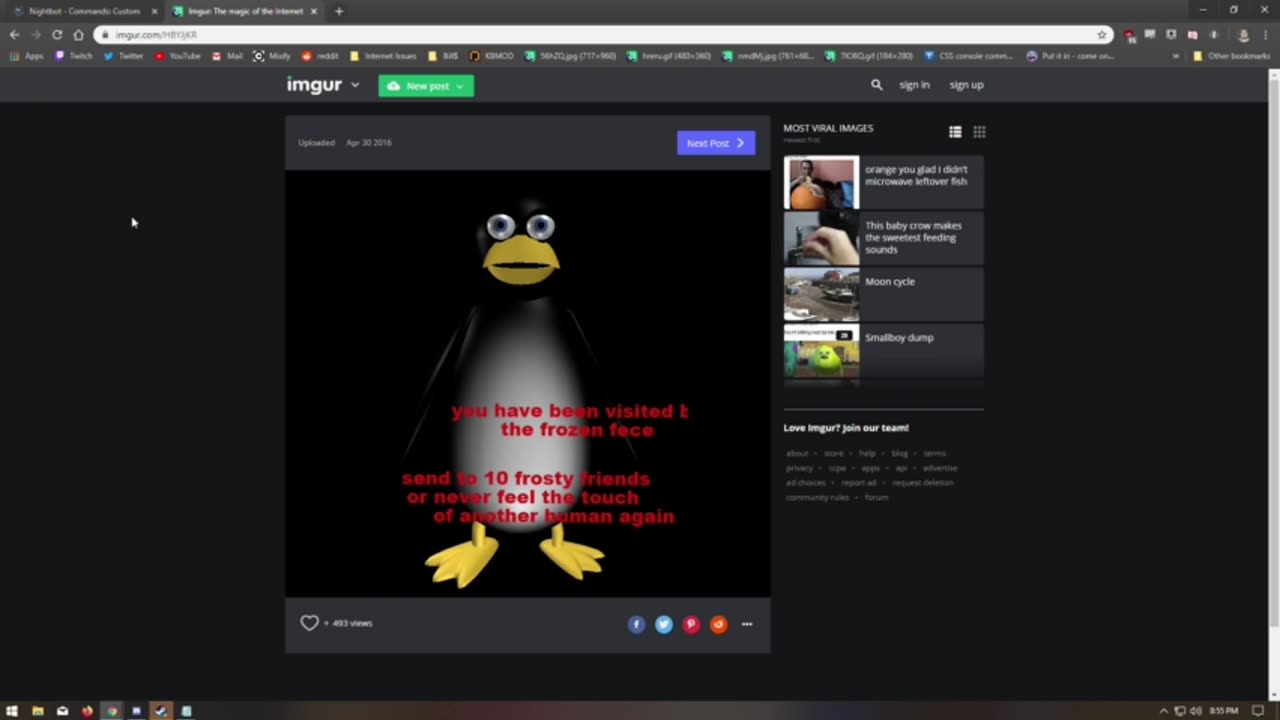This screenshot has width=1280, height=720.
Task: Open a new browser tab
Action: tap(339, 11)
